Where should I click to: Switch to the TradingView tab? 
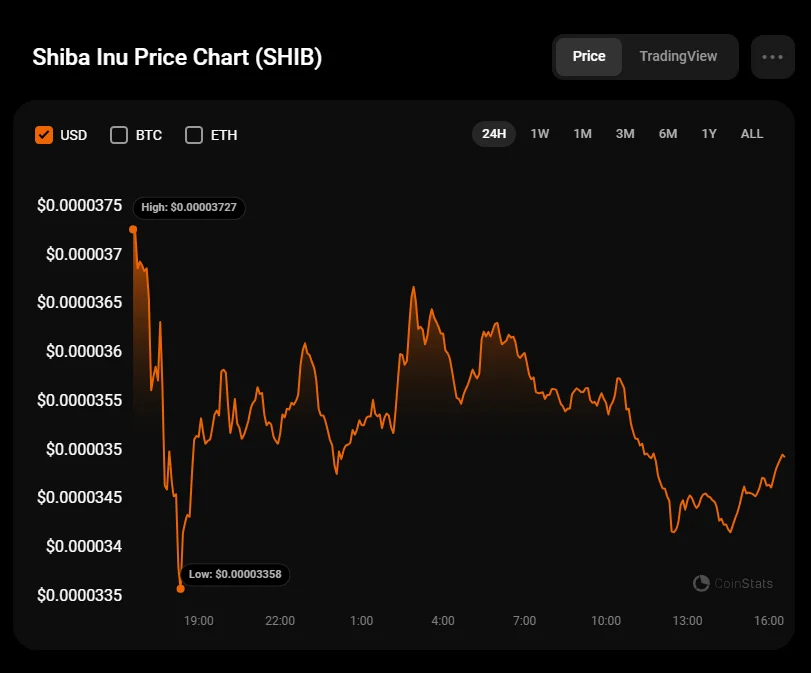[678, 56]
